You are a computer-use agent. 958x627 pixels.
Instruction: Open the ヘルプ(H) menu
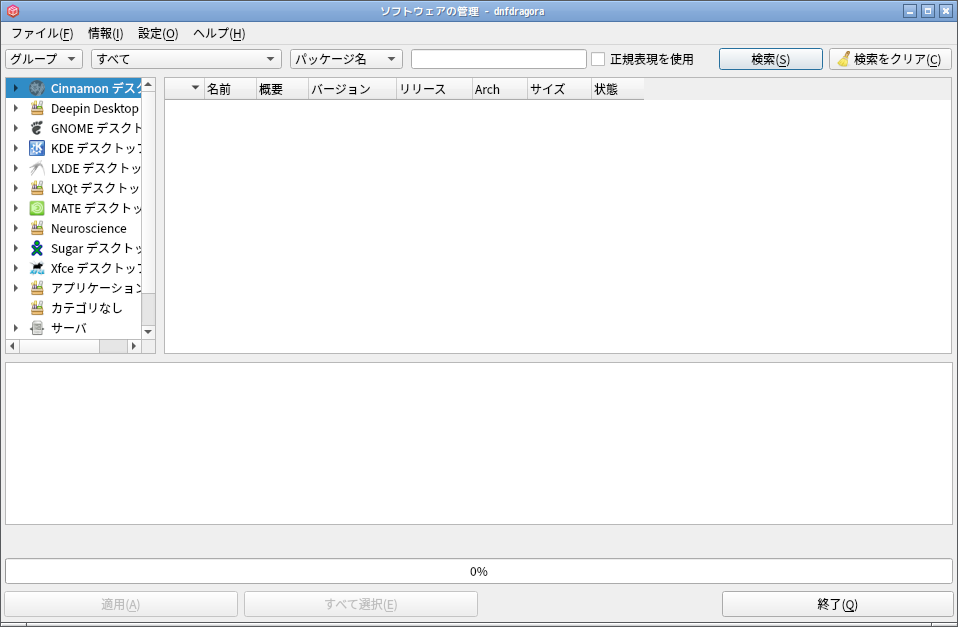click(219, 34)
